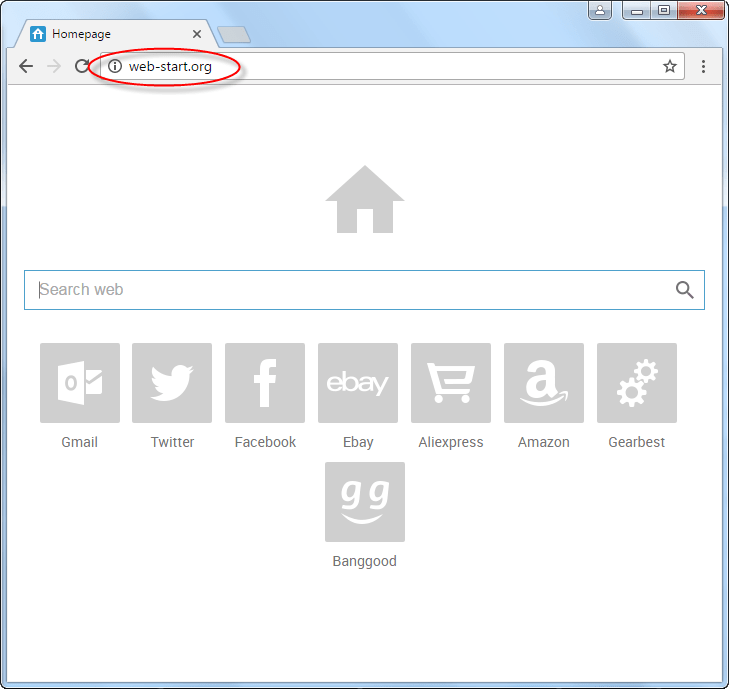This screenshot has height=689, width=729.
Task: Open the Facebook shortcut tile
Action: [x=265, y=383]
